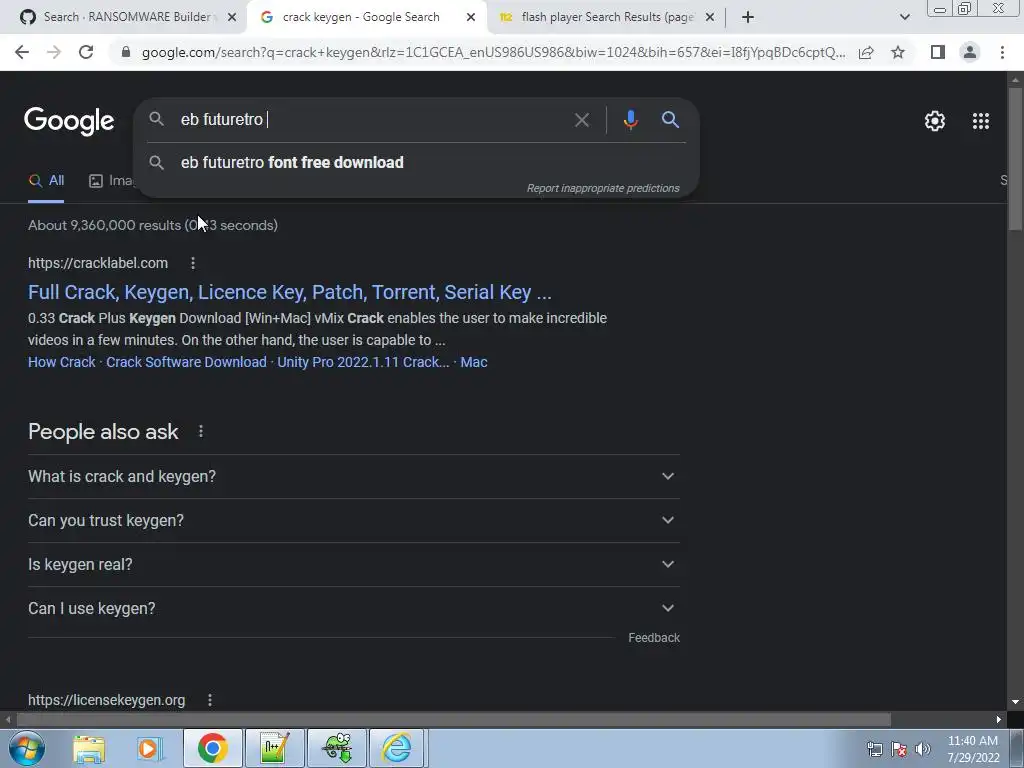Click the https://licensekeygen.org URL text
1024x768 pixels.
pos(106,700)
